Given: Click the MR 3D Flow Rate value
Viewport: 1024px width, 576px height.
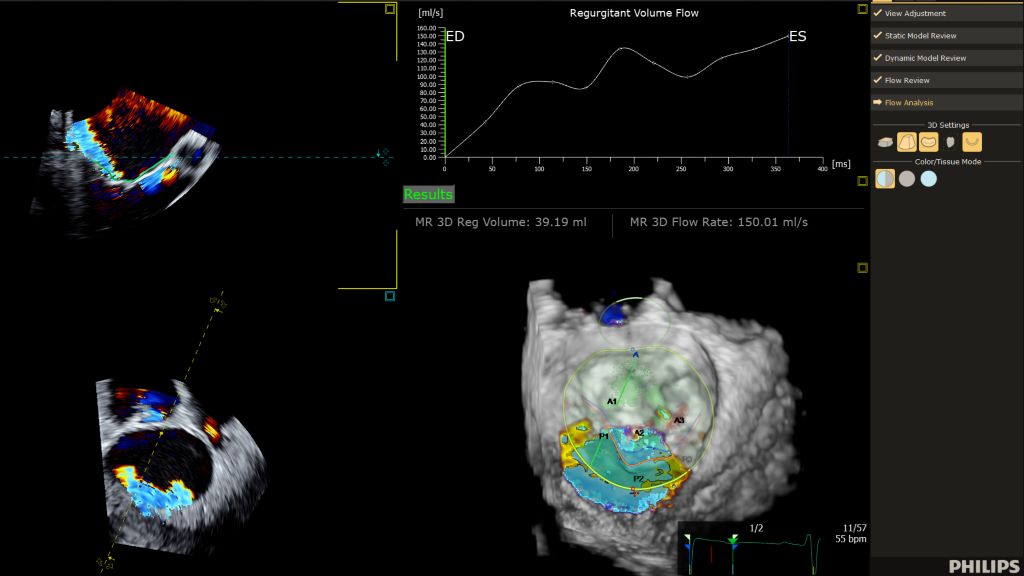Looking at the screenshot, I should click(718, 222).
